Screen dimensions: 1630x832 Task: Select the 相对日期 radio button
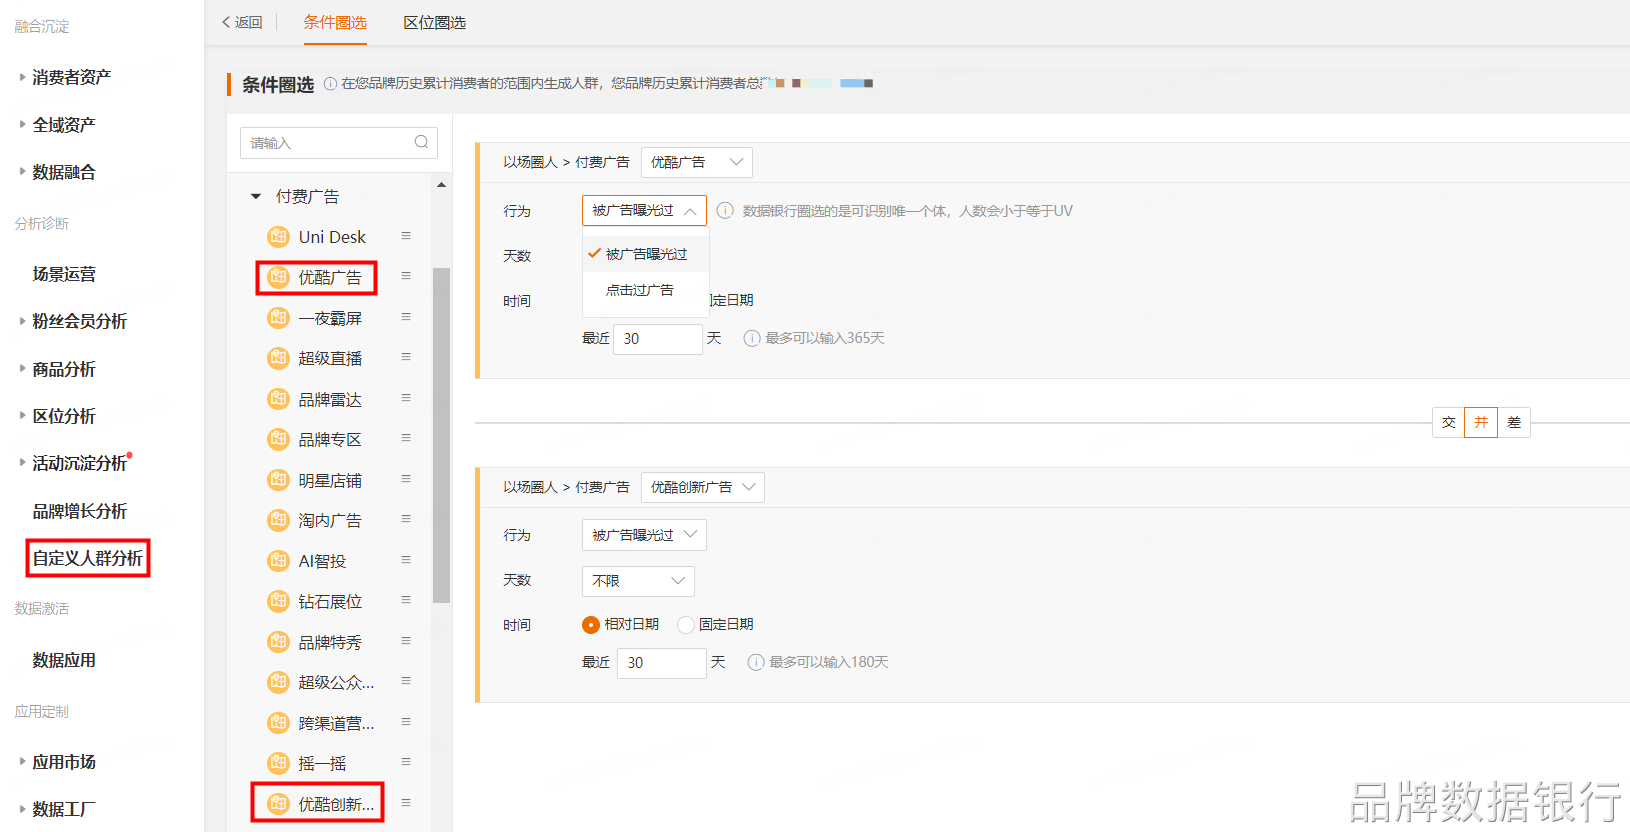[x=591, y=625]
